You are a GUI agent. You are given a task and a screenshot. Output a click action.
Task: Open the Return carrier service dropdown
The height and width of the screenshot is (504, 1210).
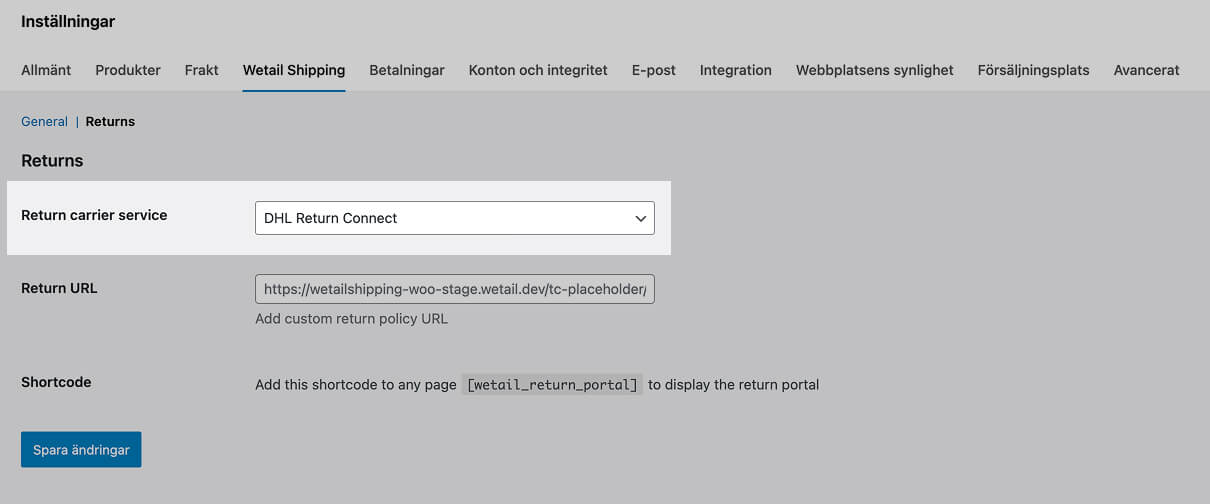tap(454, 218)
